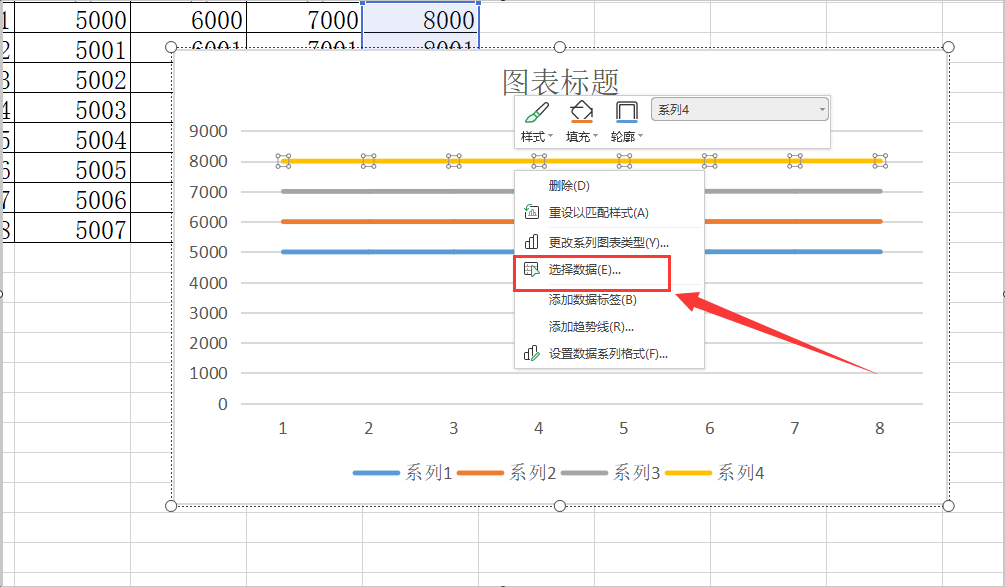Click the change chart type bar icon
Screen dimensions: 1005x587
531,242
